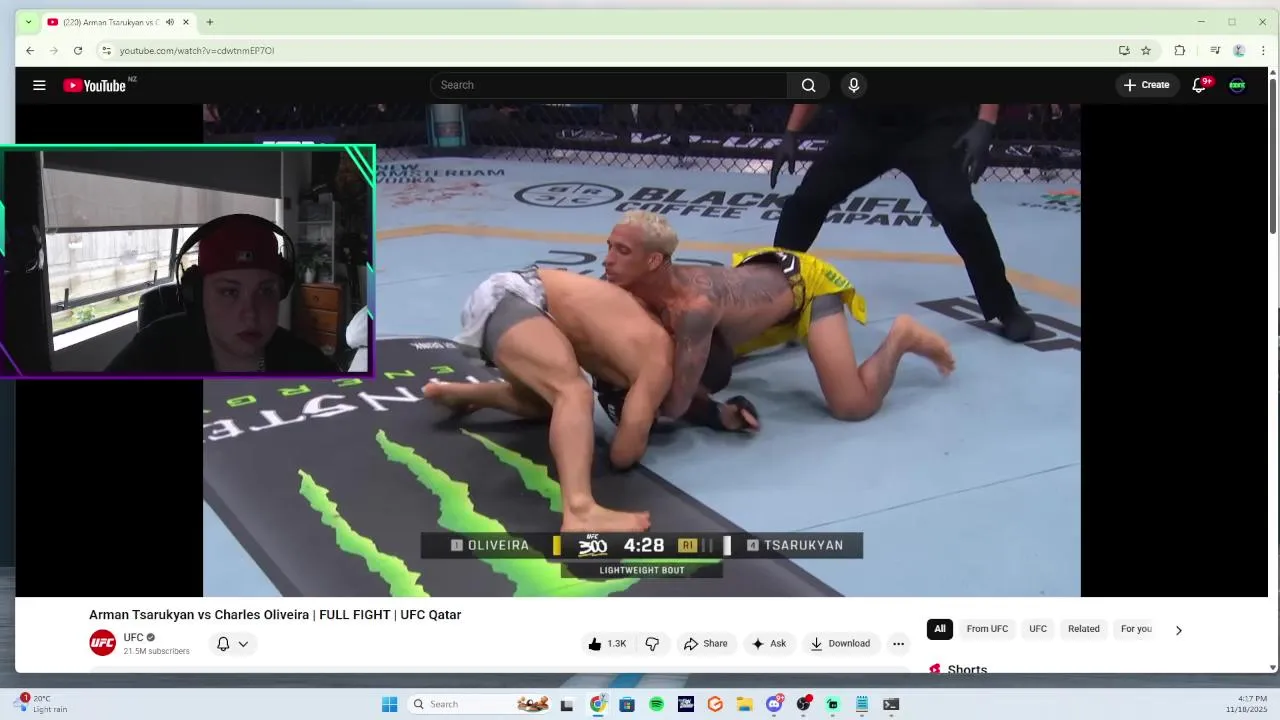
Task: Open the Chrome tab search dropdown arrow
Action: click(x=28, y=22)
